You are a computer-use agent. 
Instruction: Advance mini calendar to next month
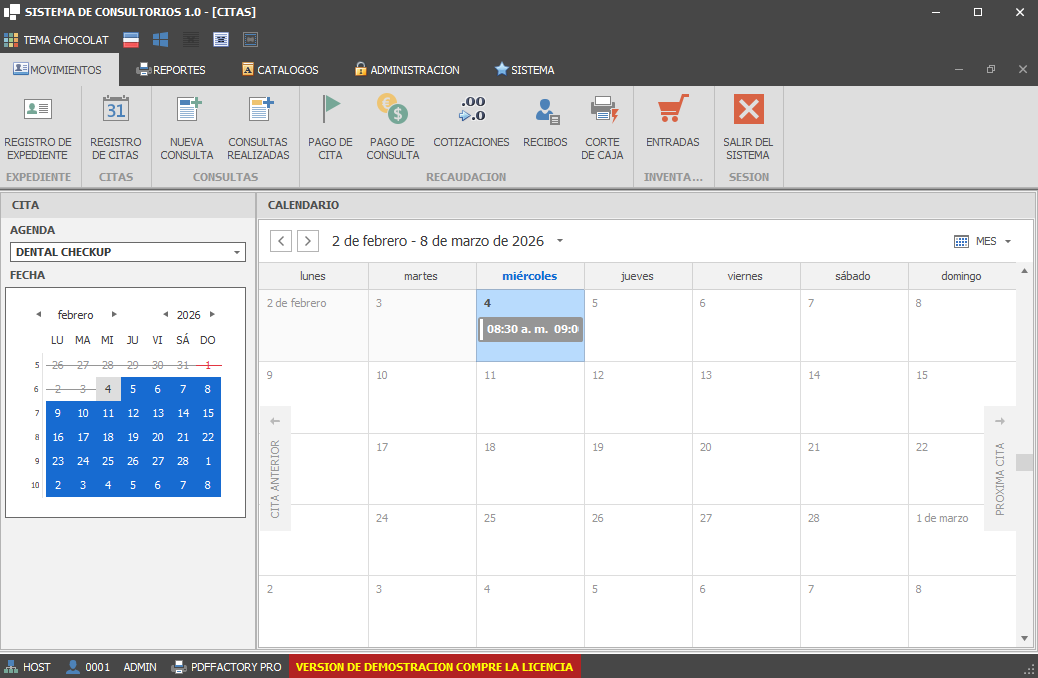(x=114, y=315)
